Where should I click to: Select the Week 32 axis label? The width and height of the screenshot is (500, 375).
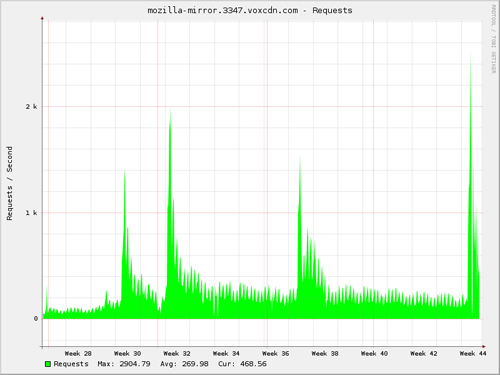tap(177, 354)
